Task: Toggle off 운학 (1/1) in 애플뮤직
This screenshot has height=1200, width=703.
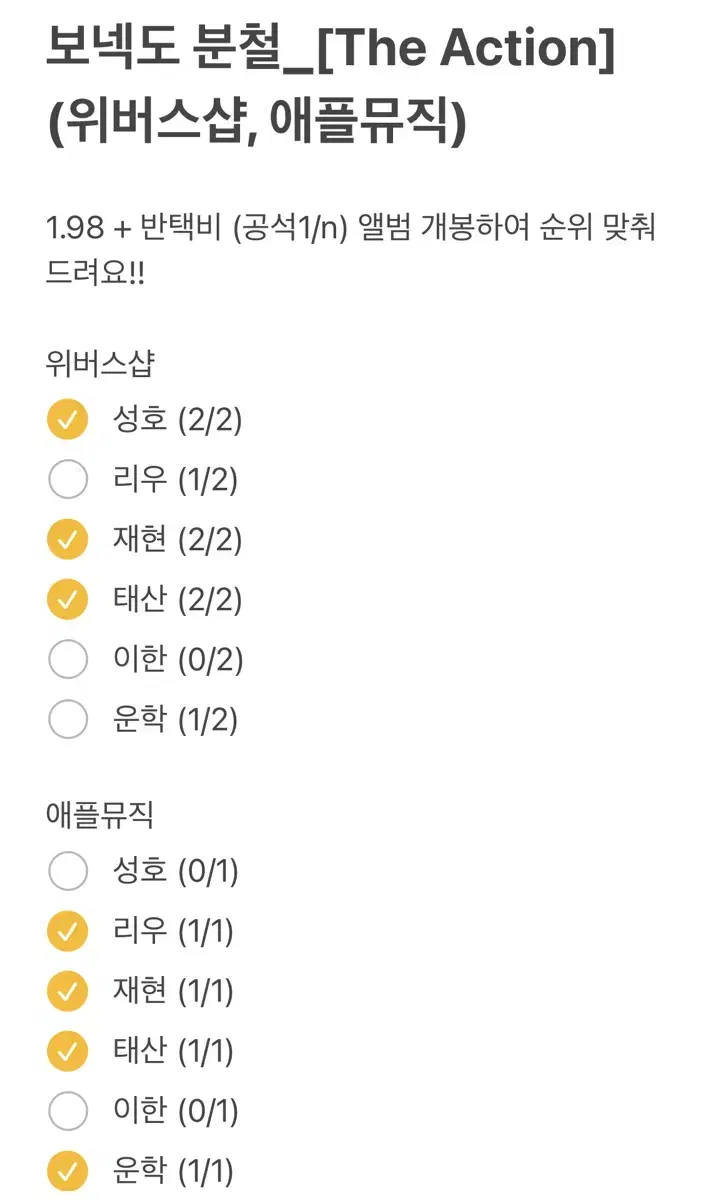Action: tap(67, 1170)
